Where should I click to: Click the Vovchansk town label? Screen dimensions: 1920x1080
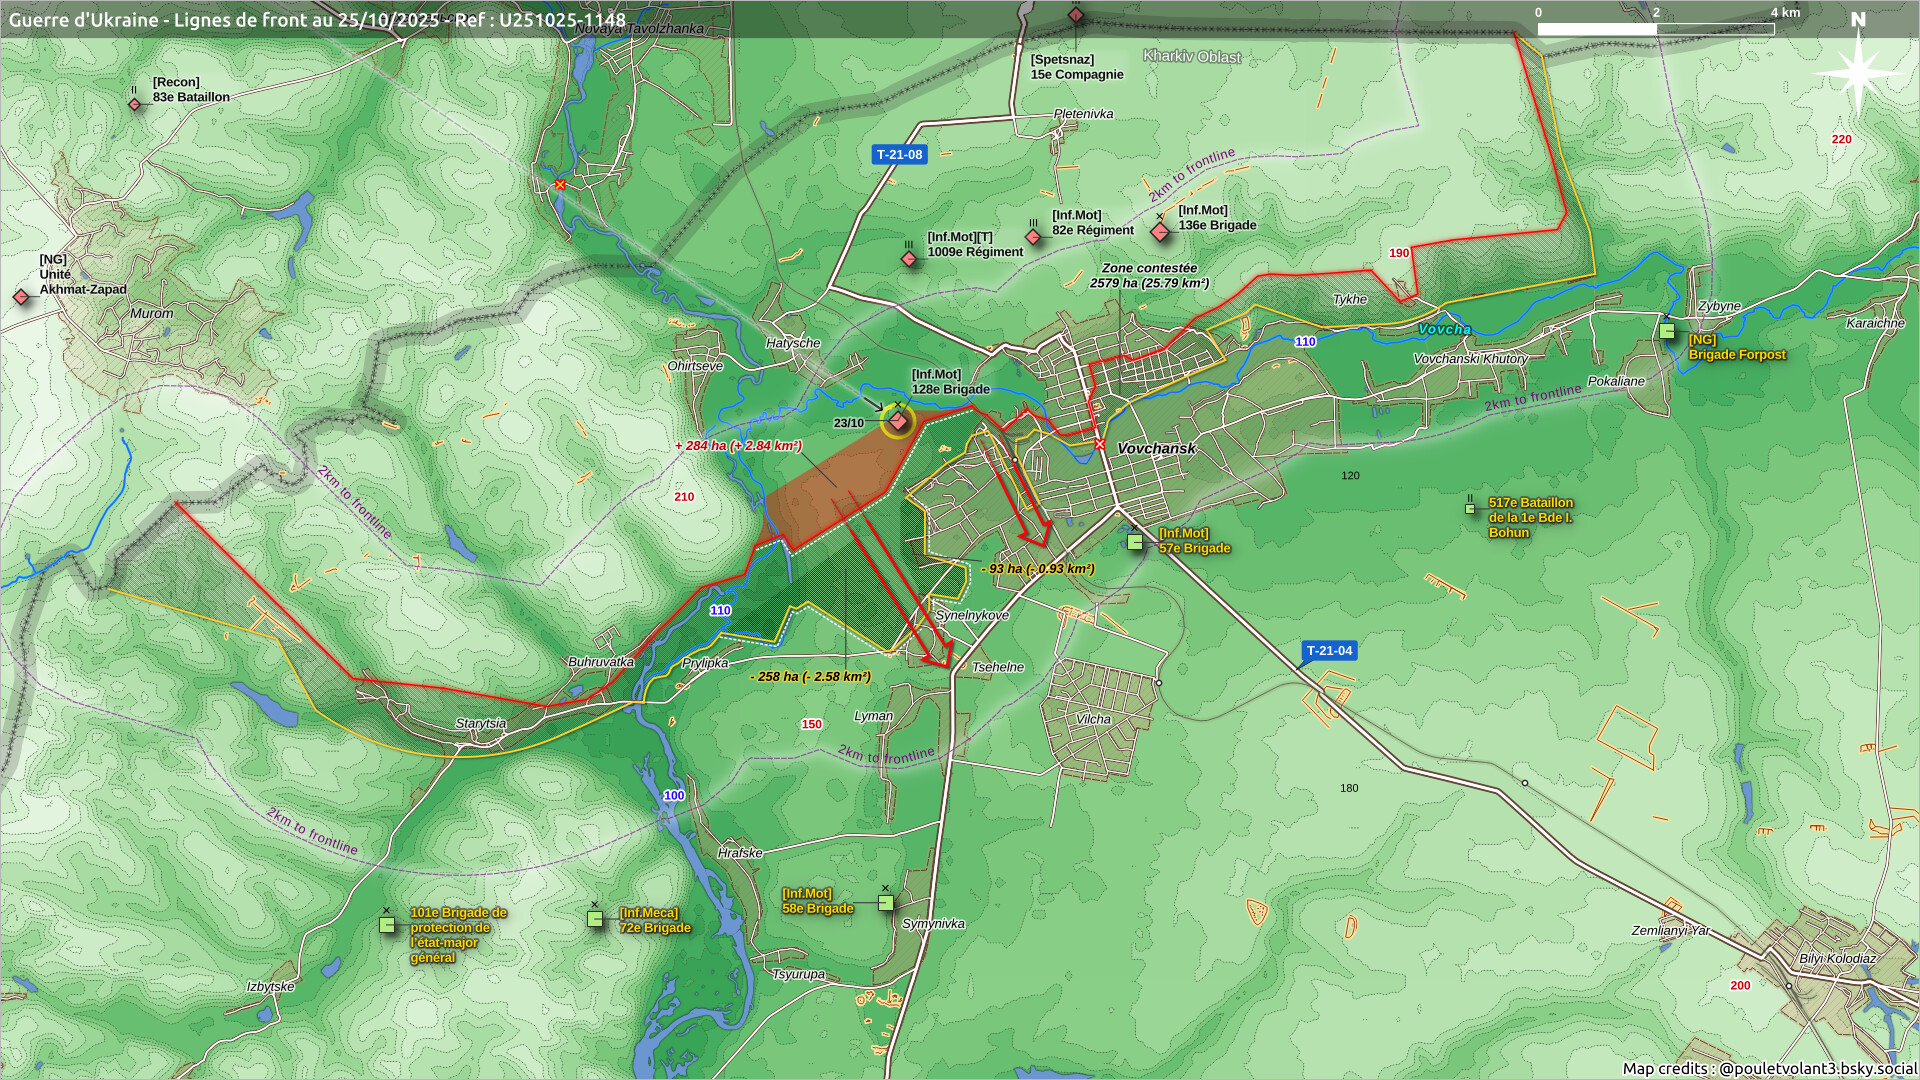pos(1156,448)
